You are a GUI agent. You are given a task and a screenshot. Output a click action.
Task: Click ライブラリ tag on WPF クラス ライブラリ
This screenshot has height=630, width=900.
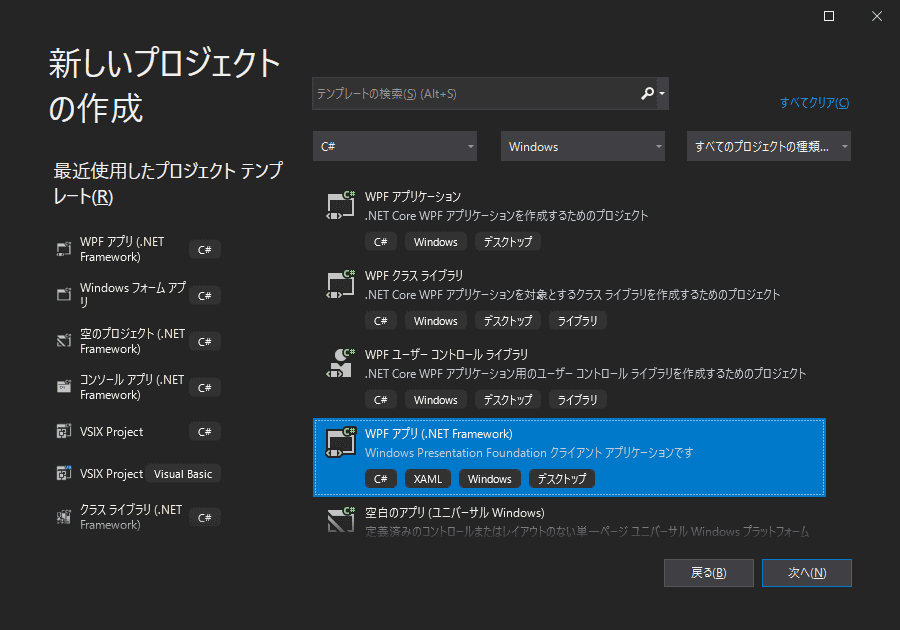[577, 321]
